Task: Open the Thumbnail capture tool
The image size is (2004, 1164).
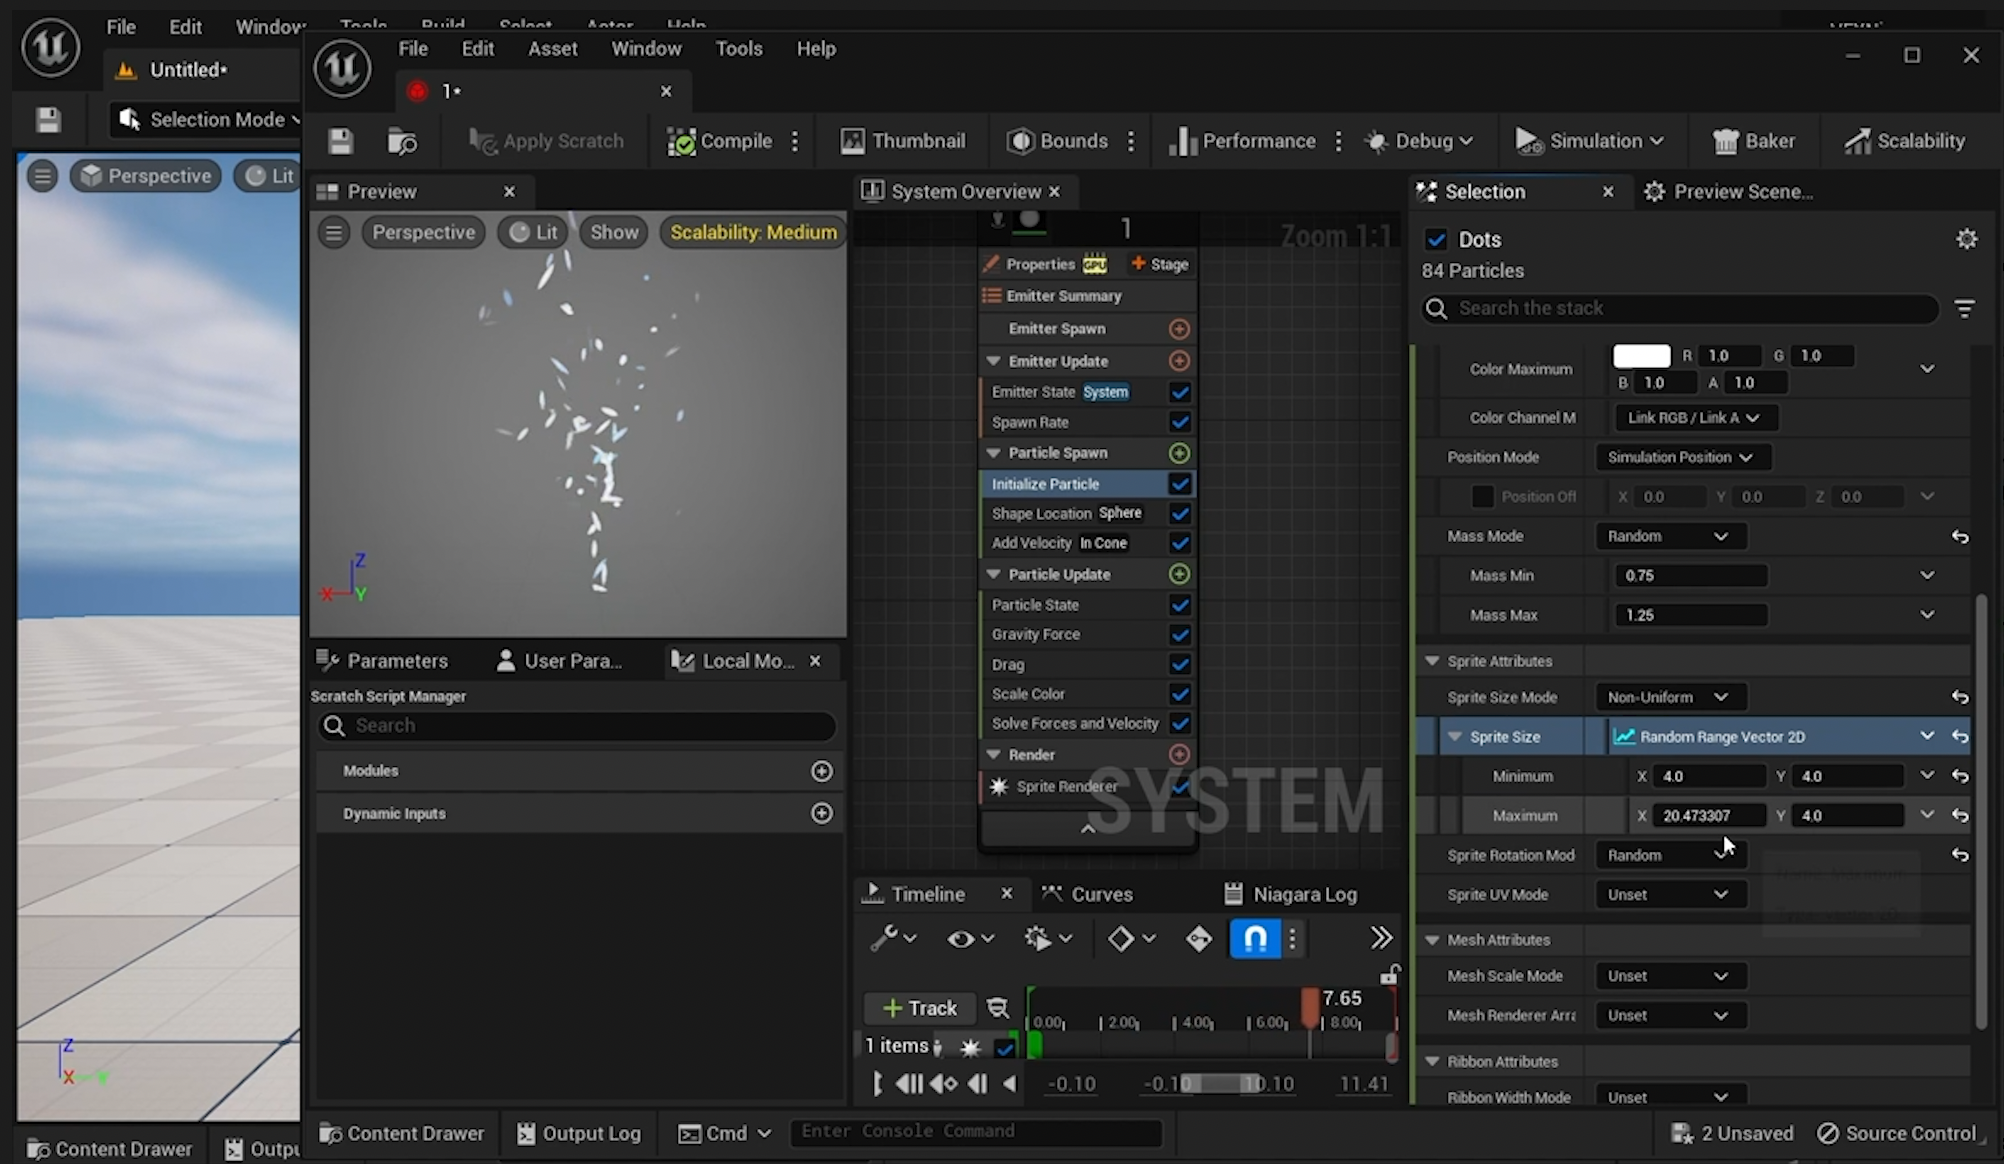Action: pos(852,141)
